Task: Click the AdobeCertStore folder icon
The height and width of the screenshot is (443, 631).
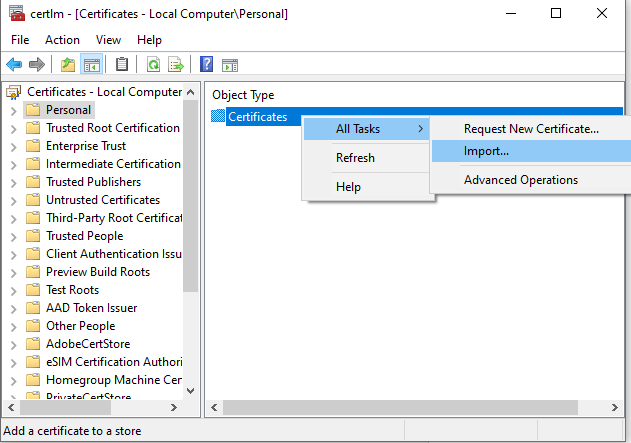Action: point(33,344)
